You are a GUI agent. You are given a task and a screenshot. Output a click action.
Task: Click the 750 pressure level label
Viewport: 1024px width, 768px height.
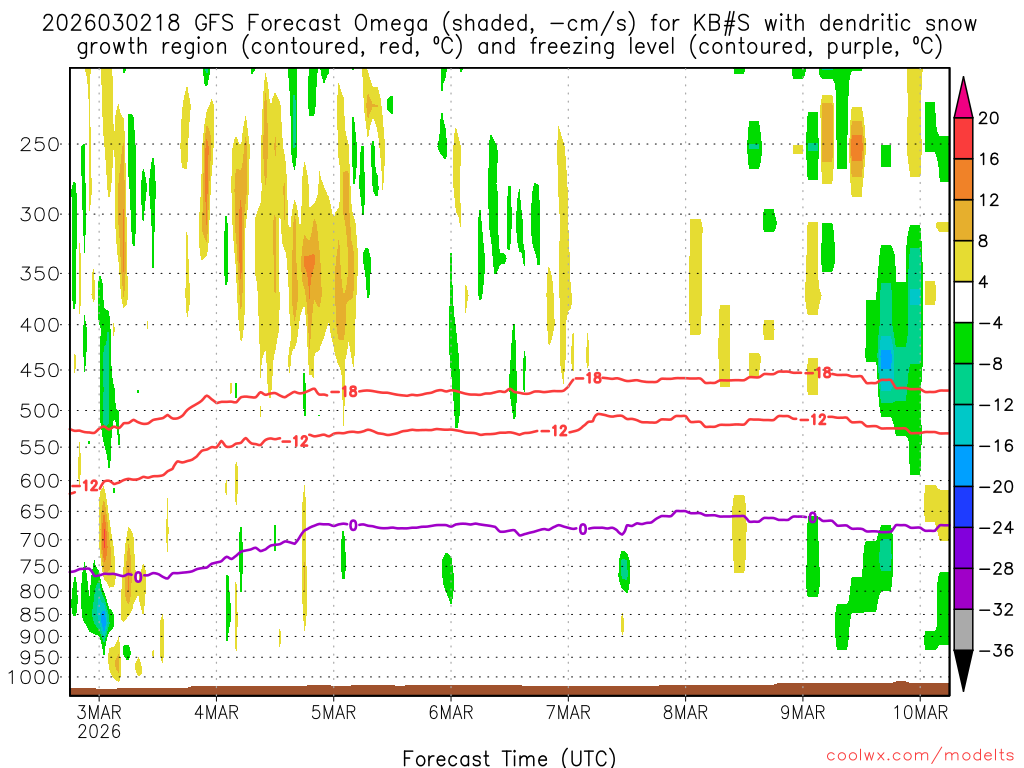click(x=40, y=567)
